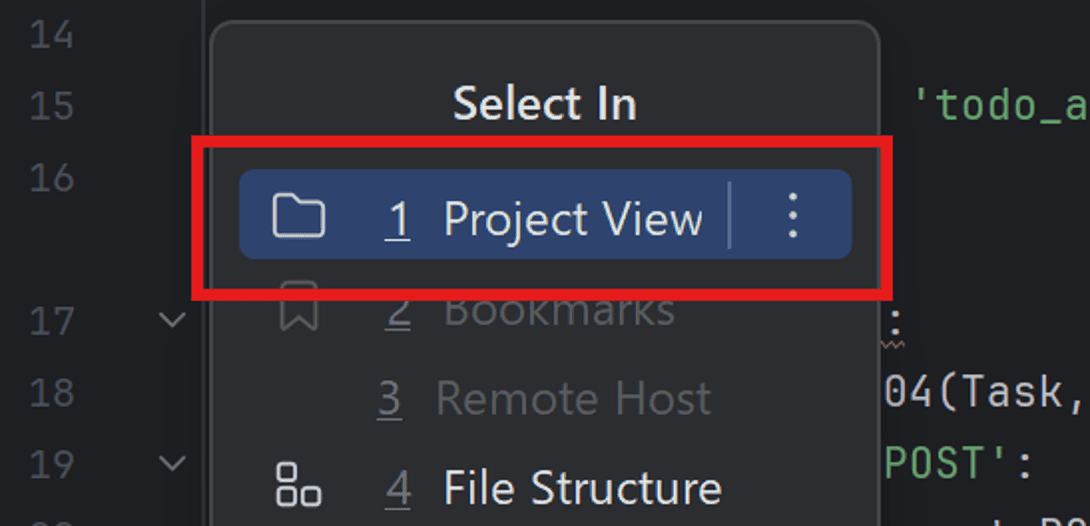Collapse the code fold chevron at line 19
Screen dimensions: 1090x526
(172, 463)
